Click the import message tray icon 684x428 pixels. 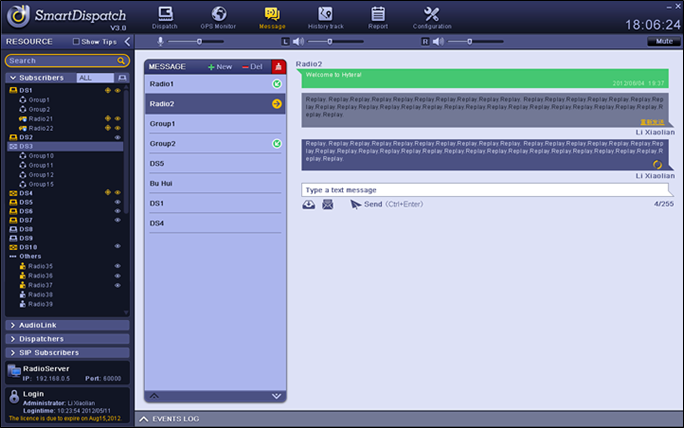308,204
